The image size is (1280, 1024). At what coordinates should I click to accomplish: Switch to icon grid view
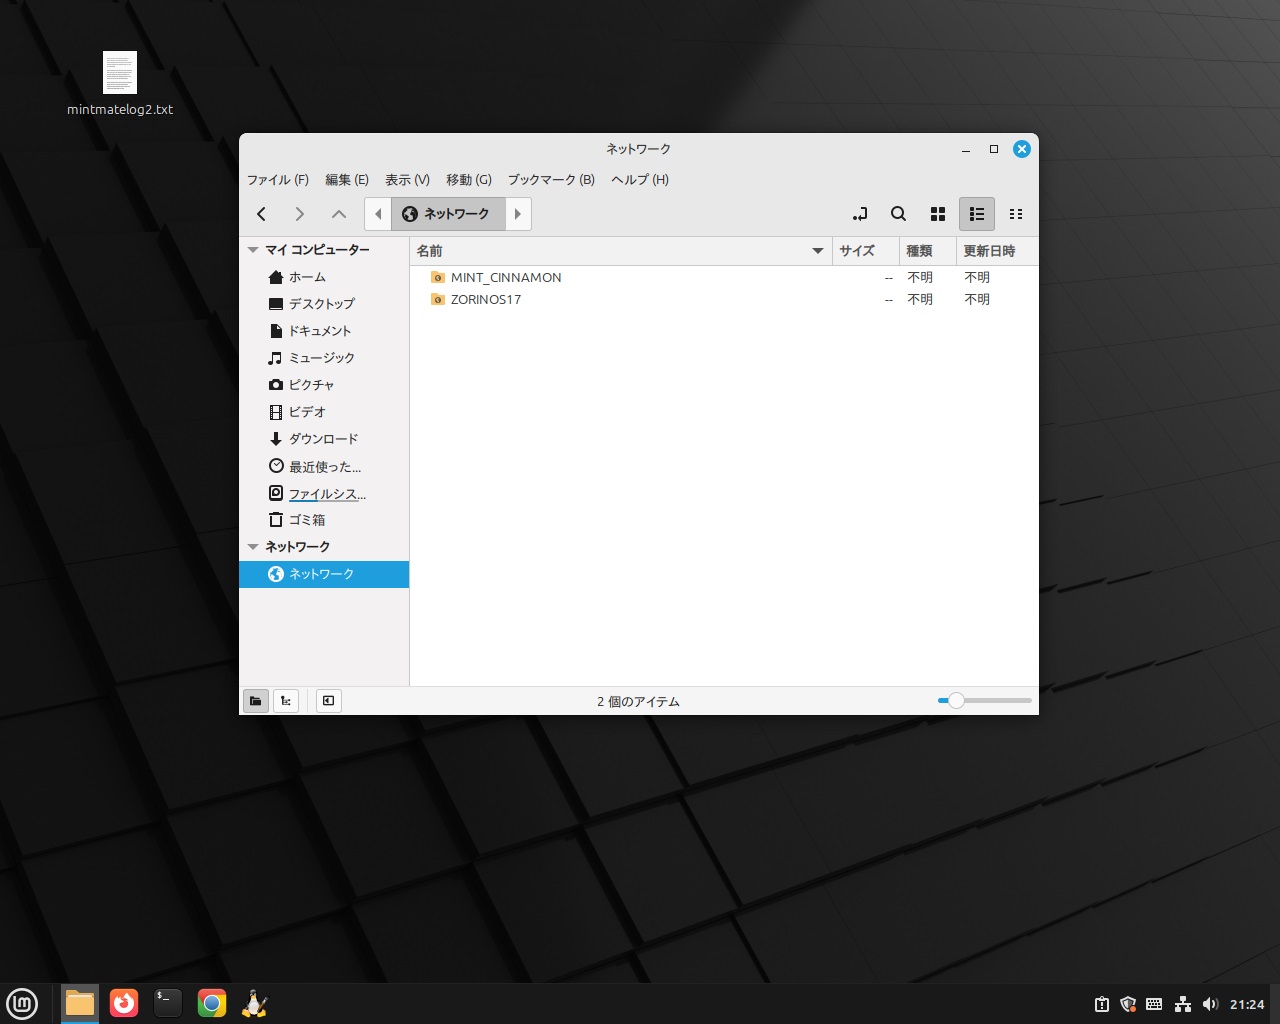click(x=938, y=214)
